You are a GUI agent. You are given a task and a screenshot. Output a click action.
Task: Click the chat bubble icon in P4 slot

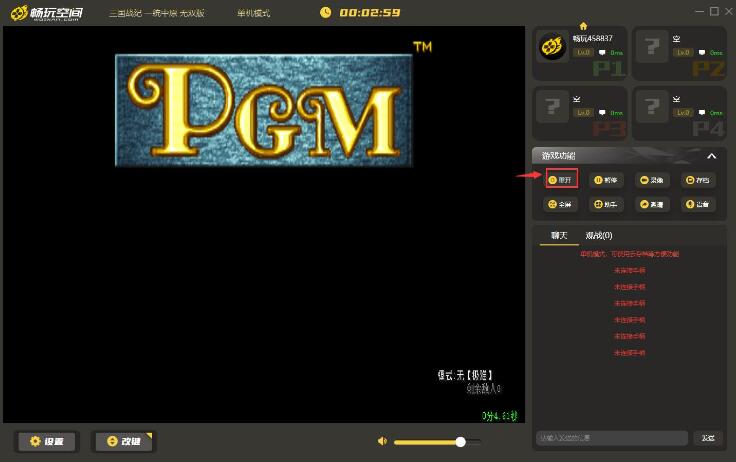[x=702, y=113]
